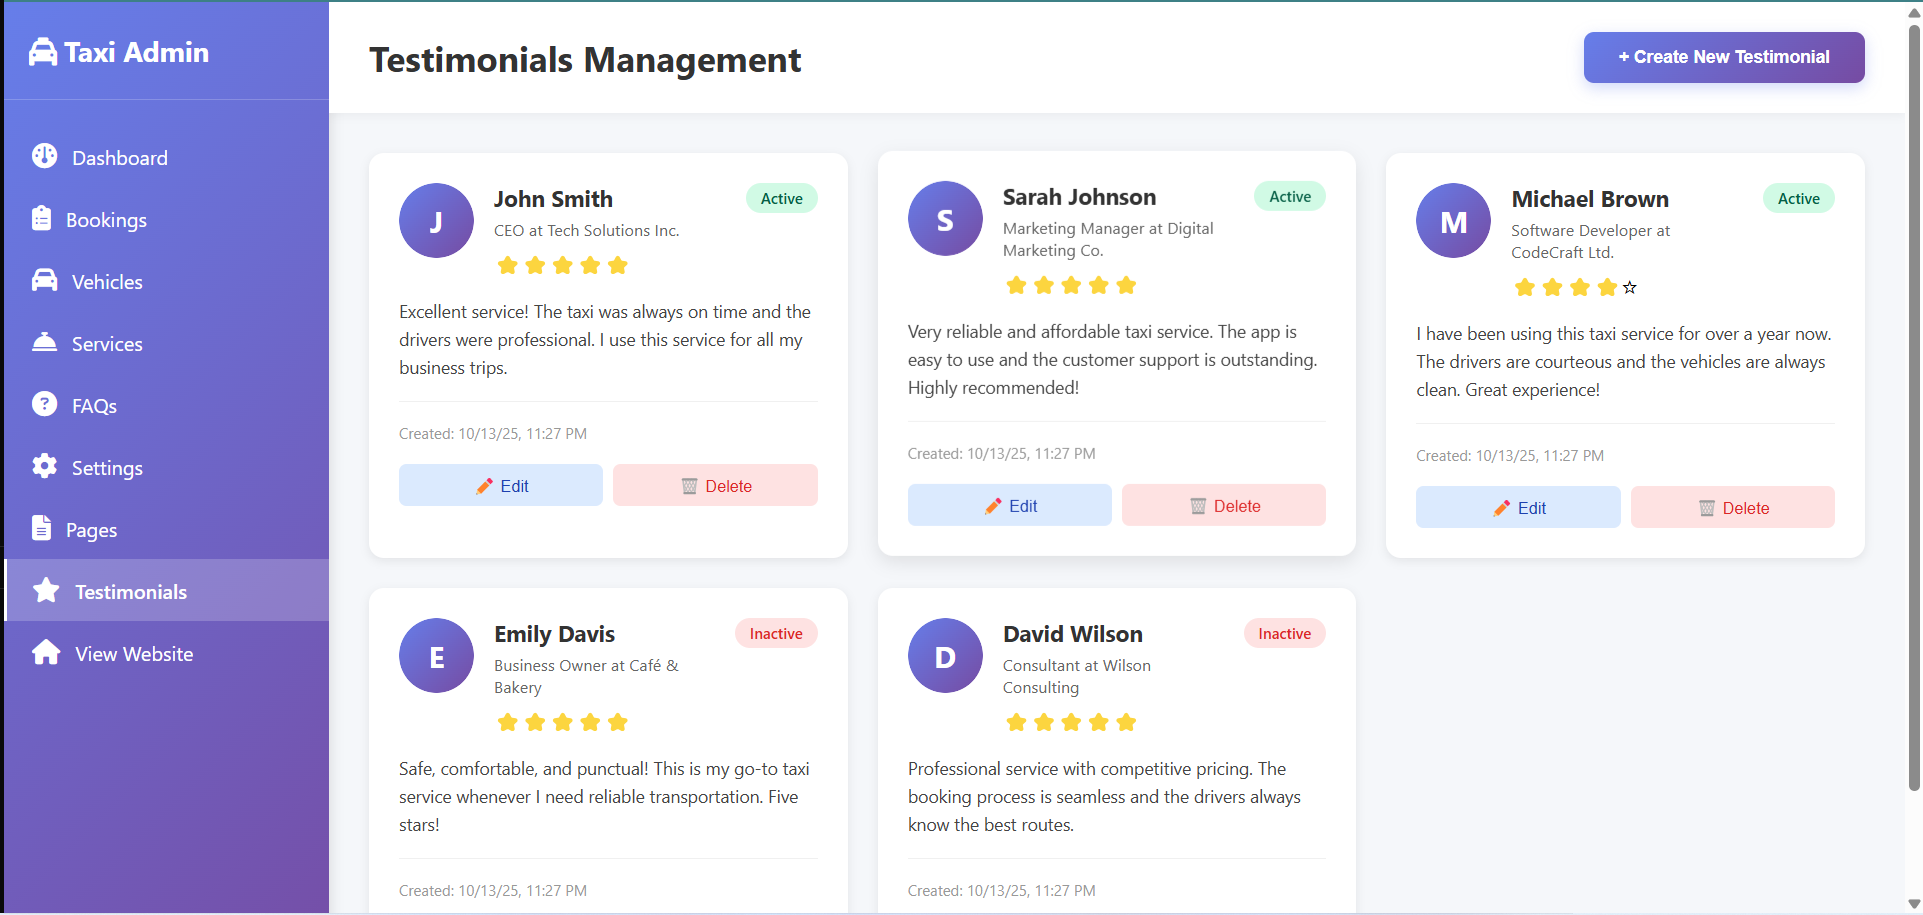This screenshot has height=915, width=1923.
Task: Click John Smith's circular avatar
Action: (436, 220)
